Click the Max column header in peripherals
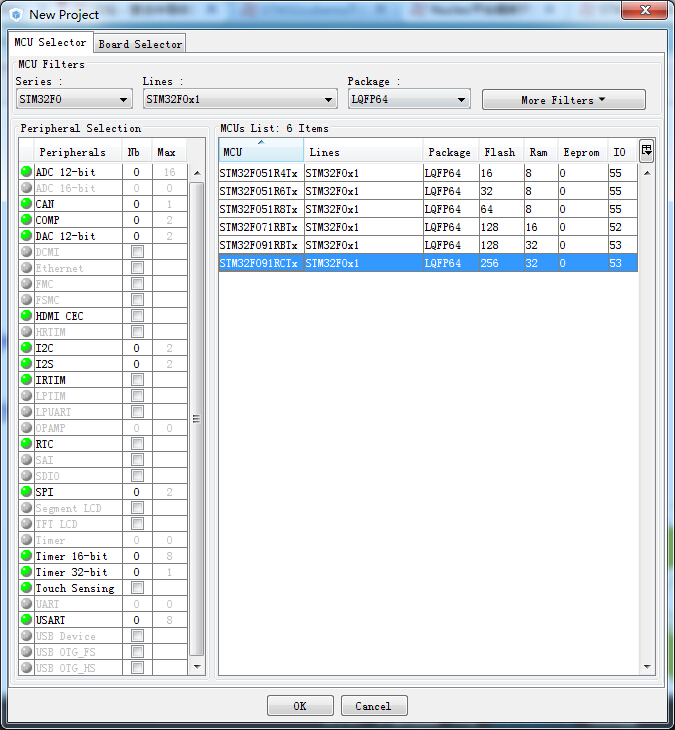This screenshot has width=675, height=730. click(169, 152)
